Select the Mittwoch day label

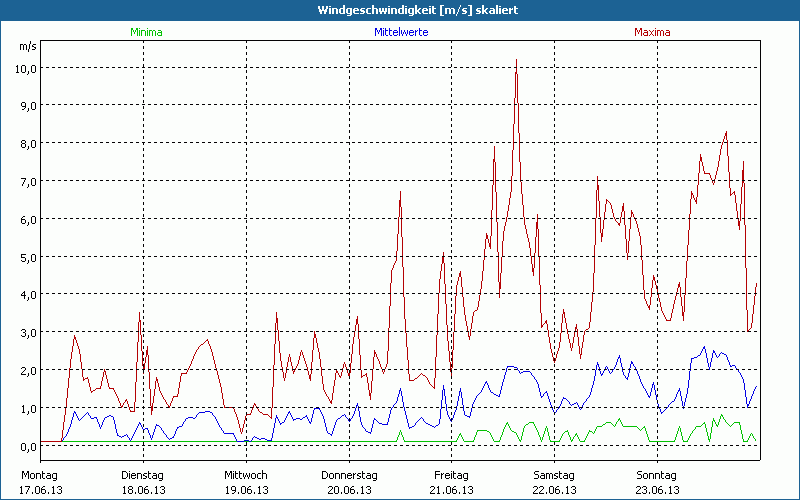pyautogui.click(x=246, y=474)
